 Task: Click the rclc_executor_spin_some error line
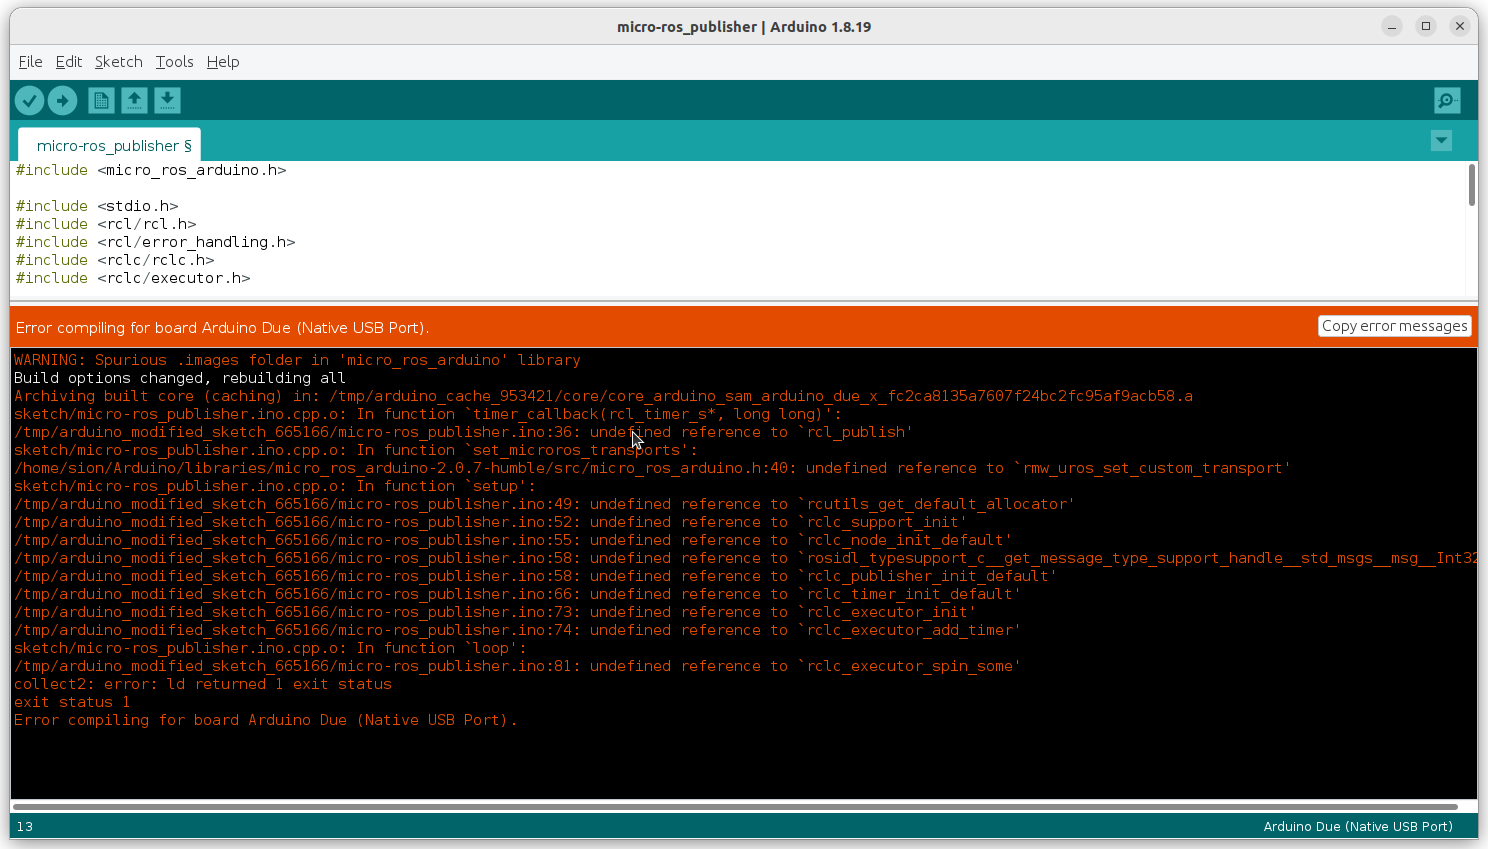pos(517,666)
